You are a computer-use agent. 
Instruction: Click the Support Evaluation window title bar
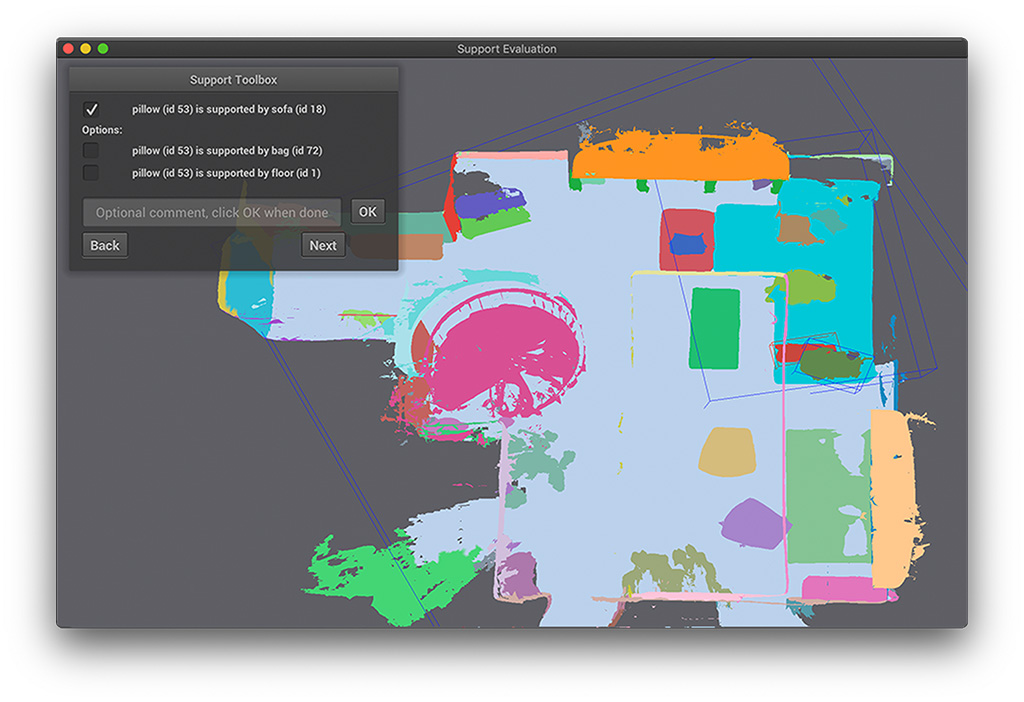pos(508,48)
